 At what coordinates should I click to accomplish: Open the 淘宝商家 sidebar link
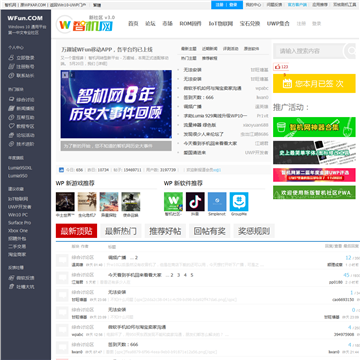coord(17,254)
